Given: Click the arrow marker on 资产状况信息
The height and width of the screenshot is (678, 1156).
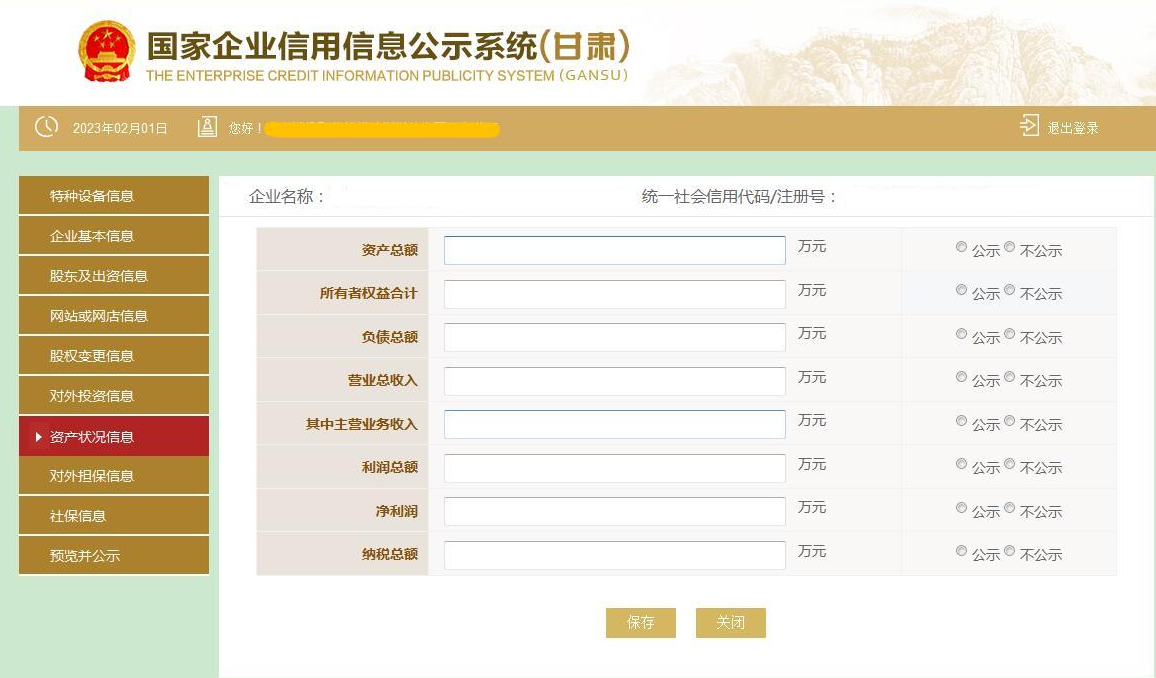Looking at the screenshot, I should tap(38, 437).
